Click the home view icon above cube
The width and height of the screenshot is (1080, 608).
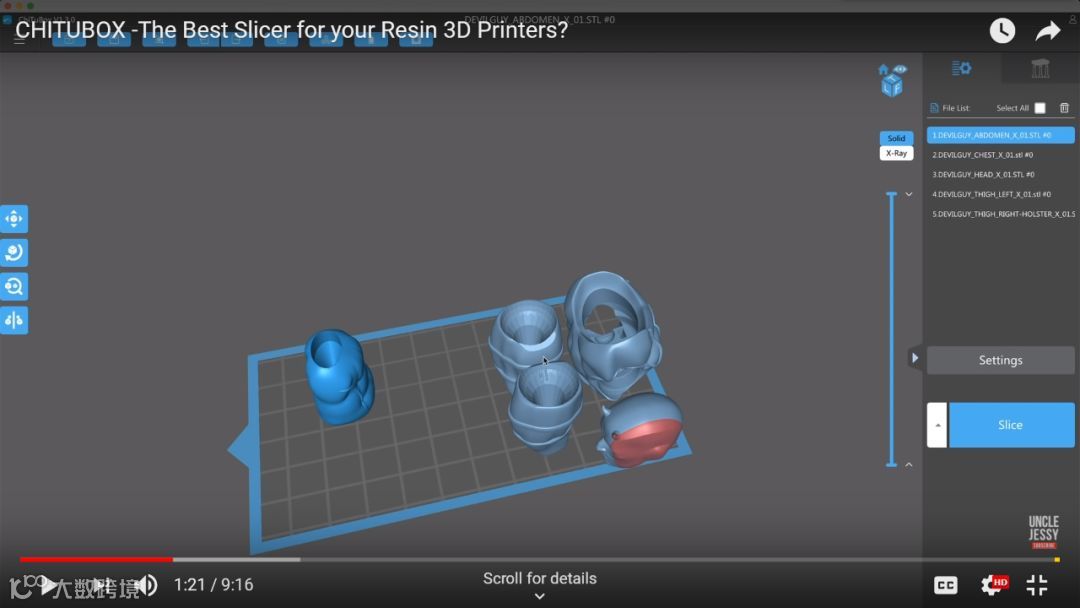[884, 69]
